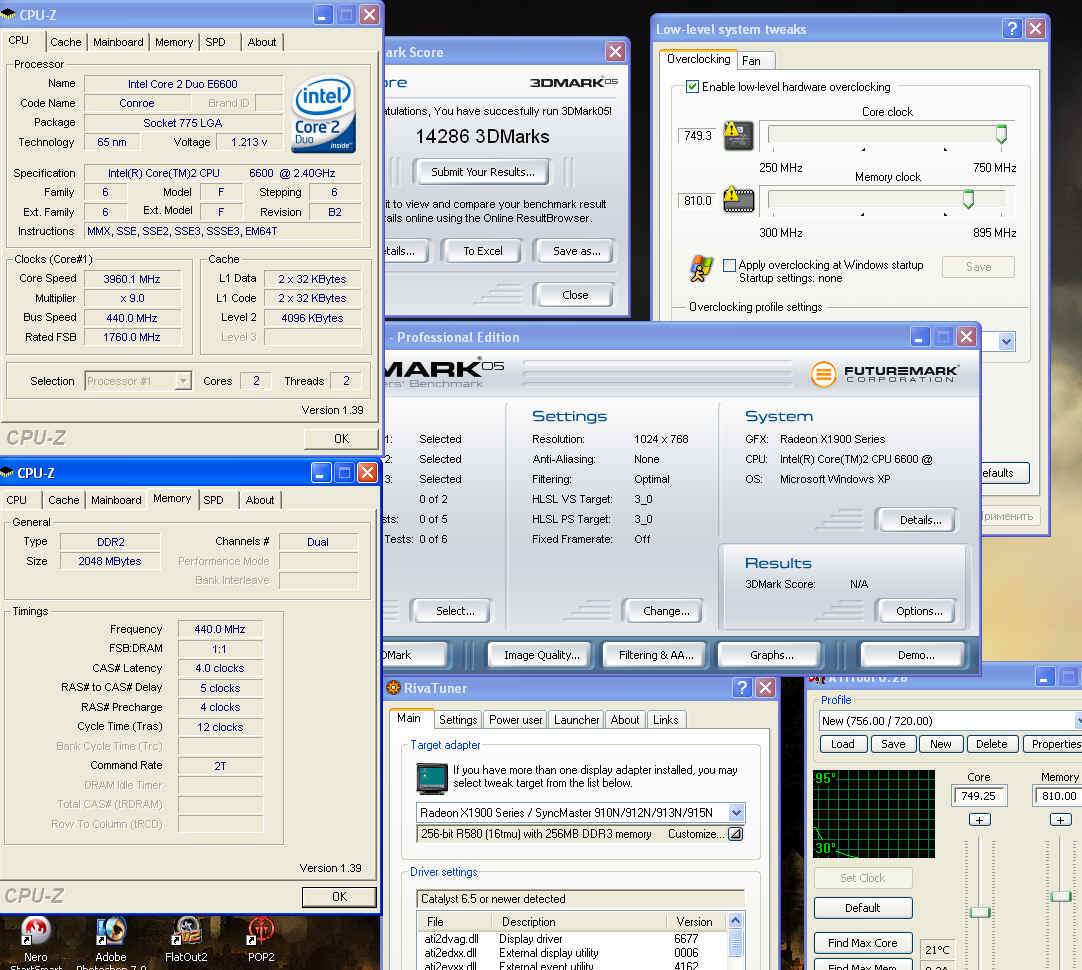Click Select button in 3DMark tests

453,611
